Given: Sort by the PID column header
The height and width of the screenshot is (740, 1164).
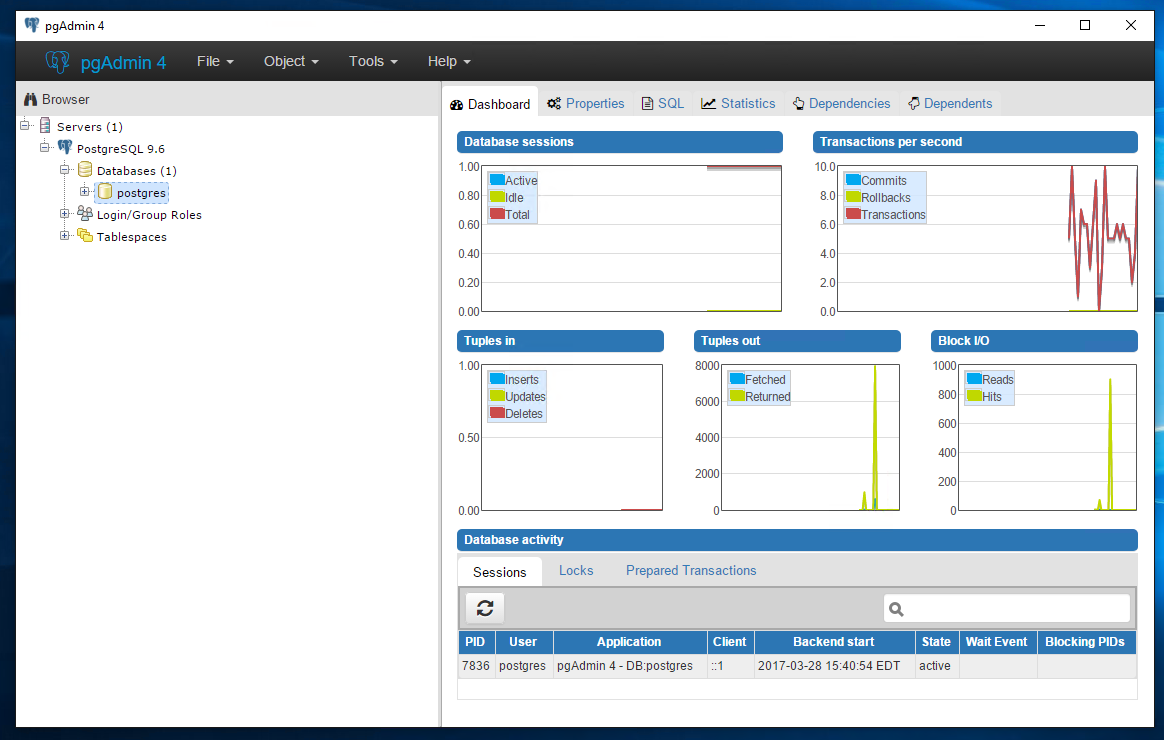Looking at the screenshot, I should pyautogui.click(x=476, y=642).
